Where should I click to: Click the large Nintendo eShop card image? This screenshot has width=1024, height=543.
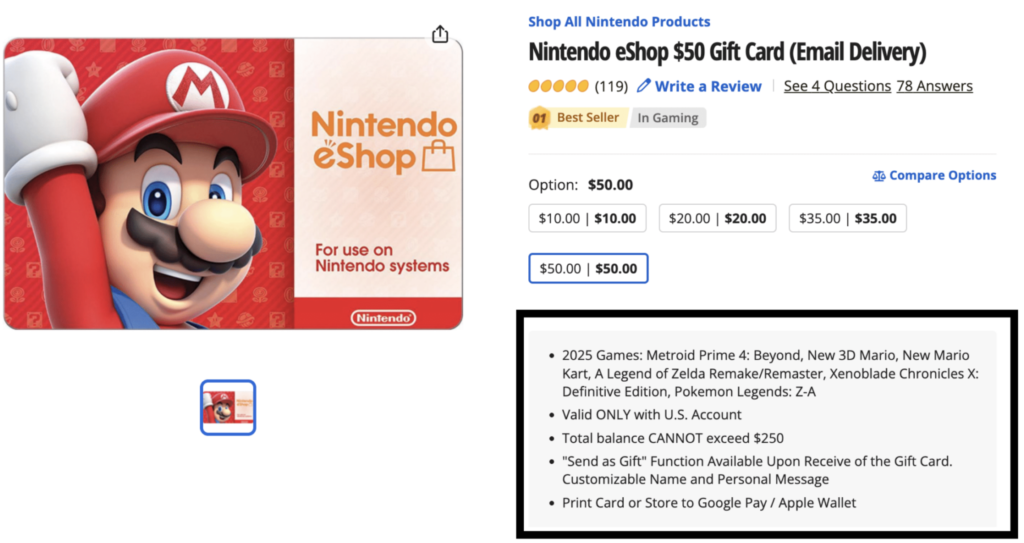[x=233, y=184]
